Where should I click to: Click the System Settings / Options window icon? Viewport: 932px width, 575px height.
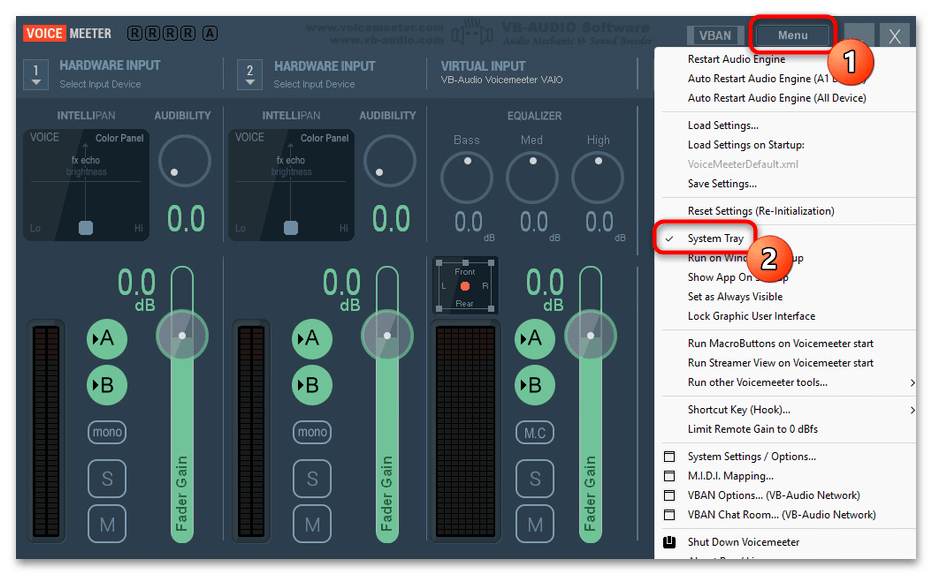pos(670,457)
